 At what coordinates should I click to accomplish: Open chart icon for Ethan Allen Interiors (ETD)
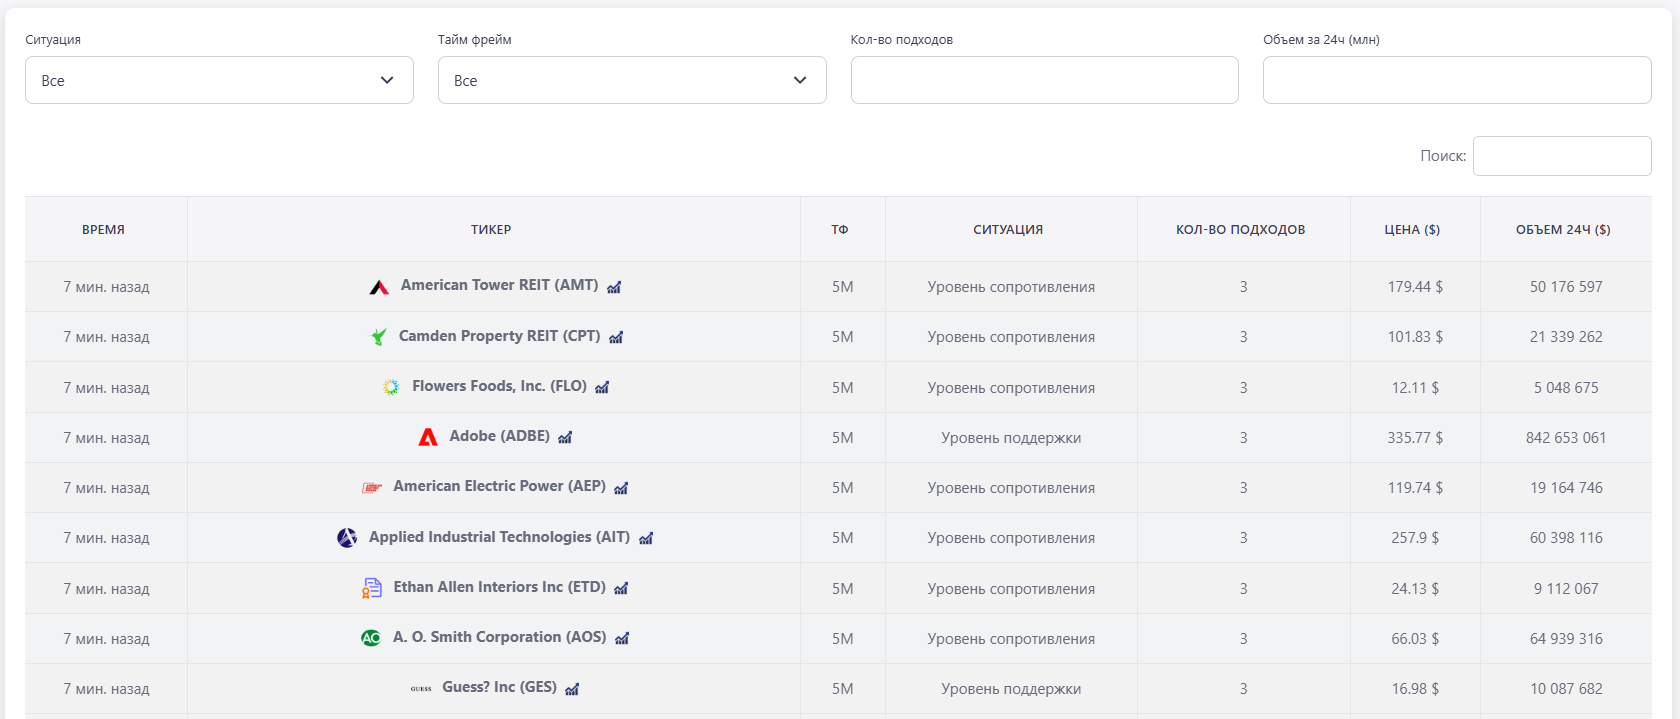[x=621, y=588]
